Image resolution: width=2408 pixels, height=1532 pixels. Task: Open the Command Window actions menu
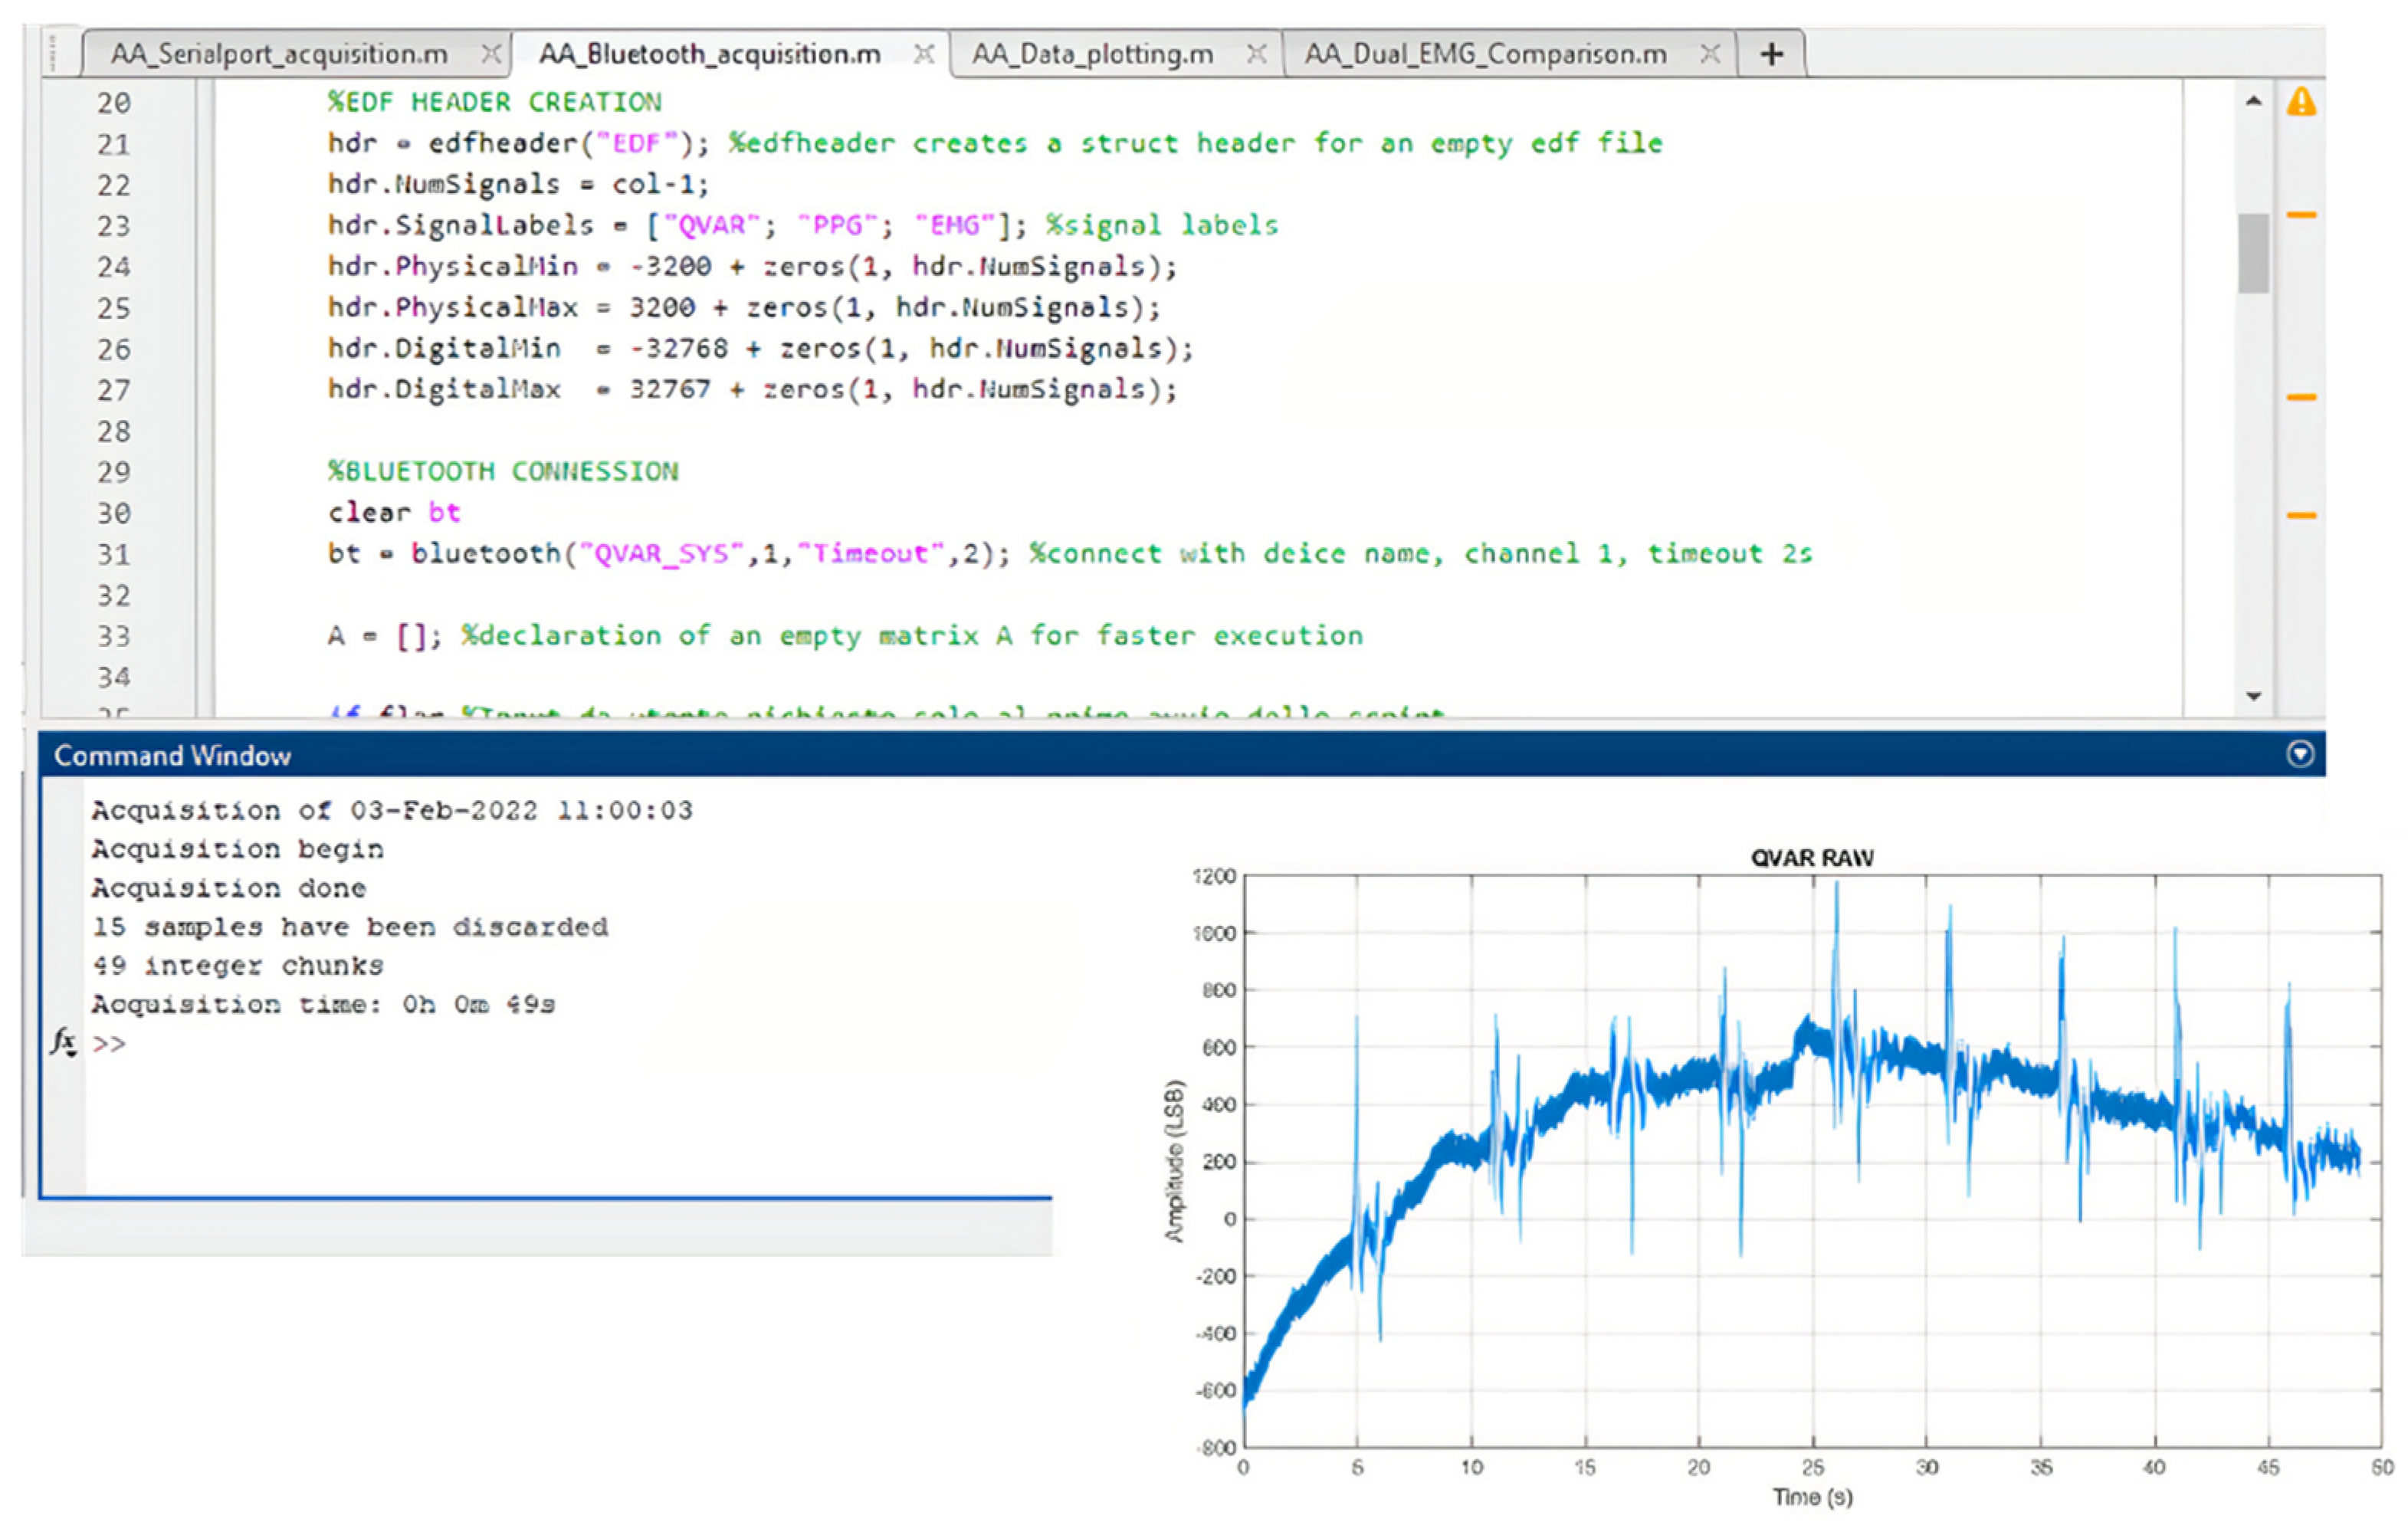(x=2300, y=754)
